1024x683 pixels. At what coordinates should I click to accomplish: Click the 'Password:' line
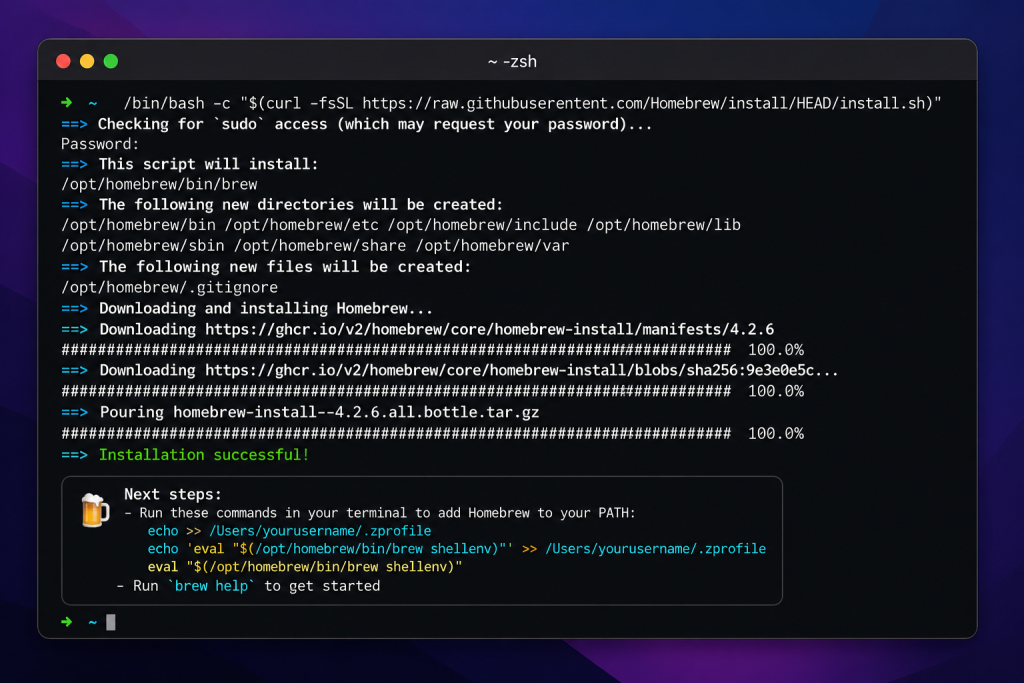(x=100, y=144)
